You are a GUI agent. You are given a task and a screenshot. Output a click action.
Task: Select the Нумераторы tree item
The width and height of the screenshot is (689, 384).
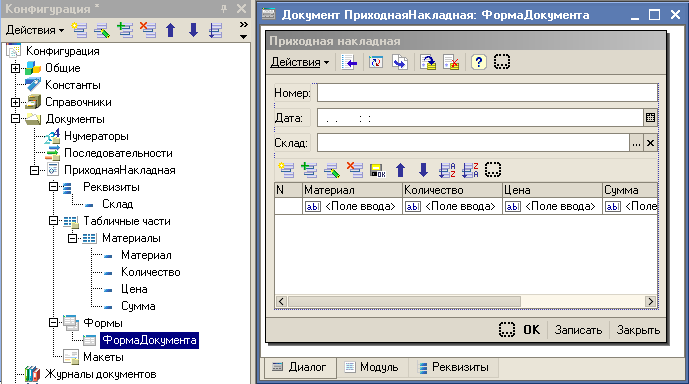tap(96, 136)
